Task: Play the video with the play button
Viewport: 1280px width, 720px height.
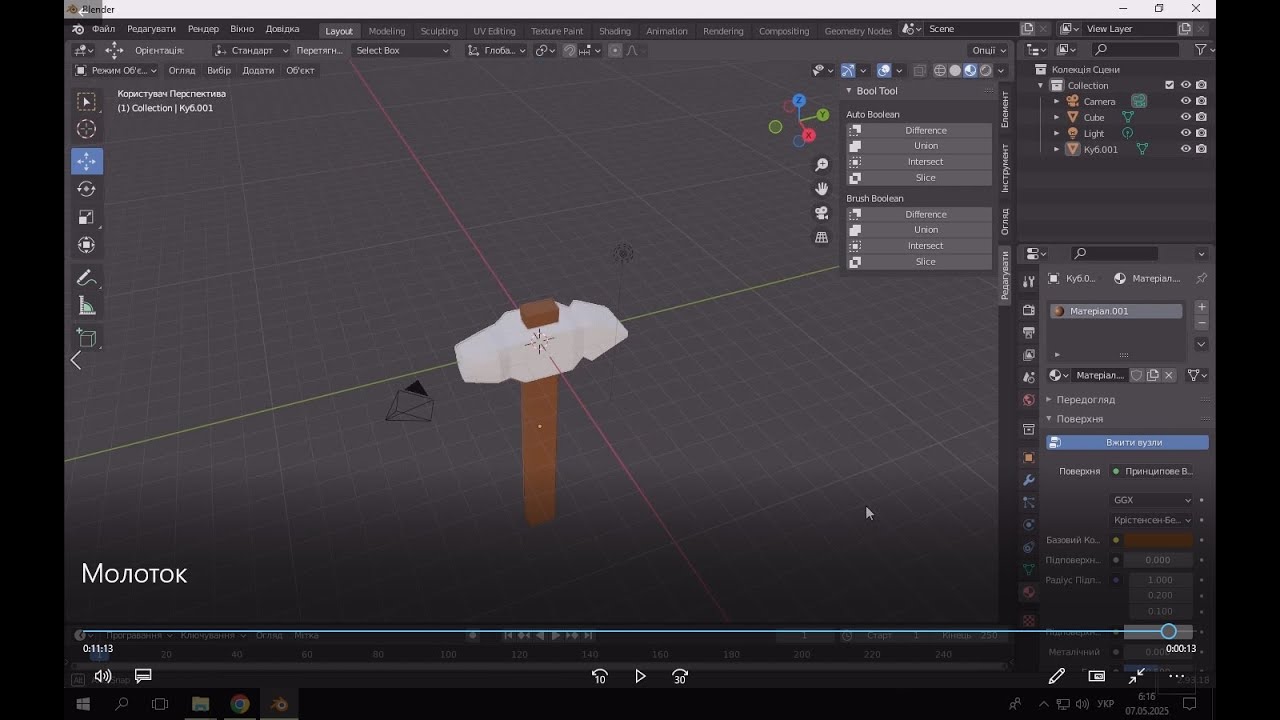Action: point(640,676)
